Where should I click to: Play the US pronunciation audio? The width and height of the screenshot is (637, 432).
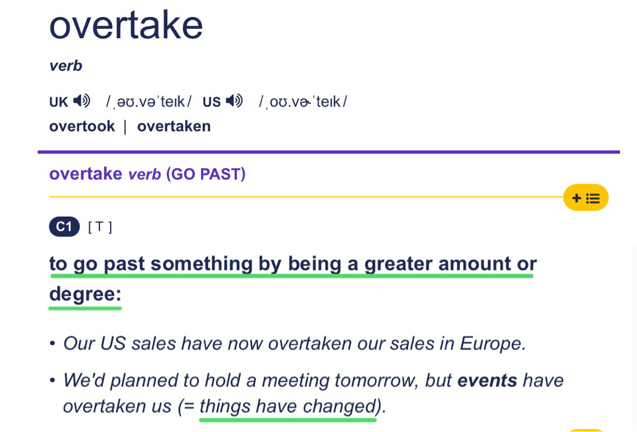pyautogui.click(x=234, y=101)
